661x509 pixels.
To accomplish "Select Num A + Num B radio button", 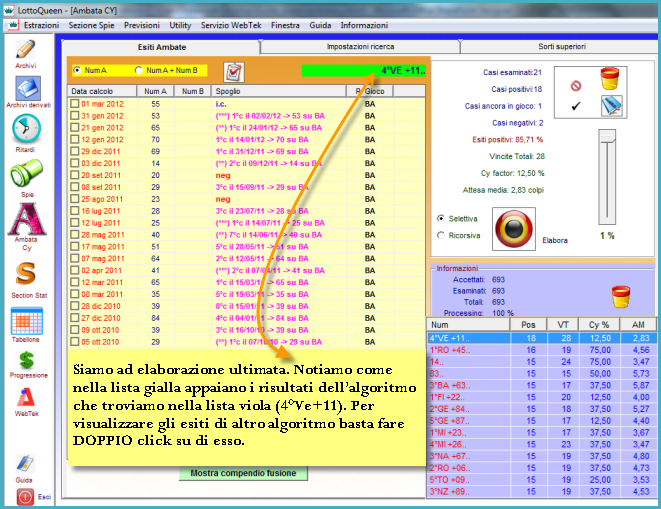I will [x=138, y=70].
